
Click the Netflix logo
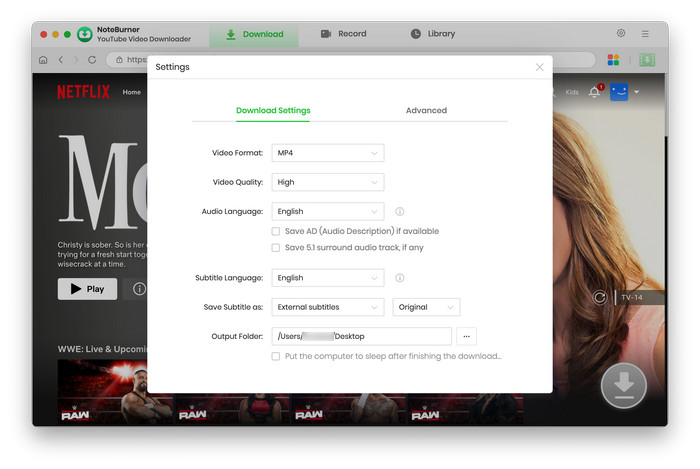coord(83,92)
